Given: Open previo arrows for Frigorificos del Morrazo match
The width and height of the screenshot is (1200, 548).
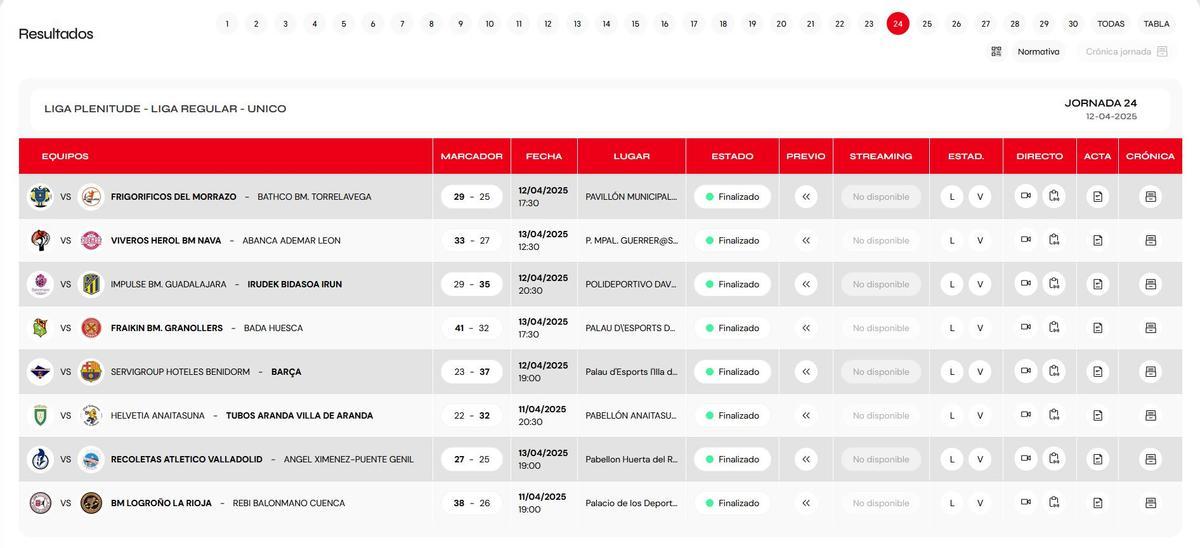Looking at the screenshot, I should coord(806,196).
